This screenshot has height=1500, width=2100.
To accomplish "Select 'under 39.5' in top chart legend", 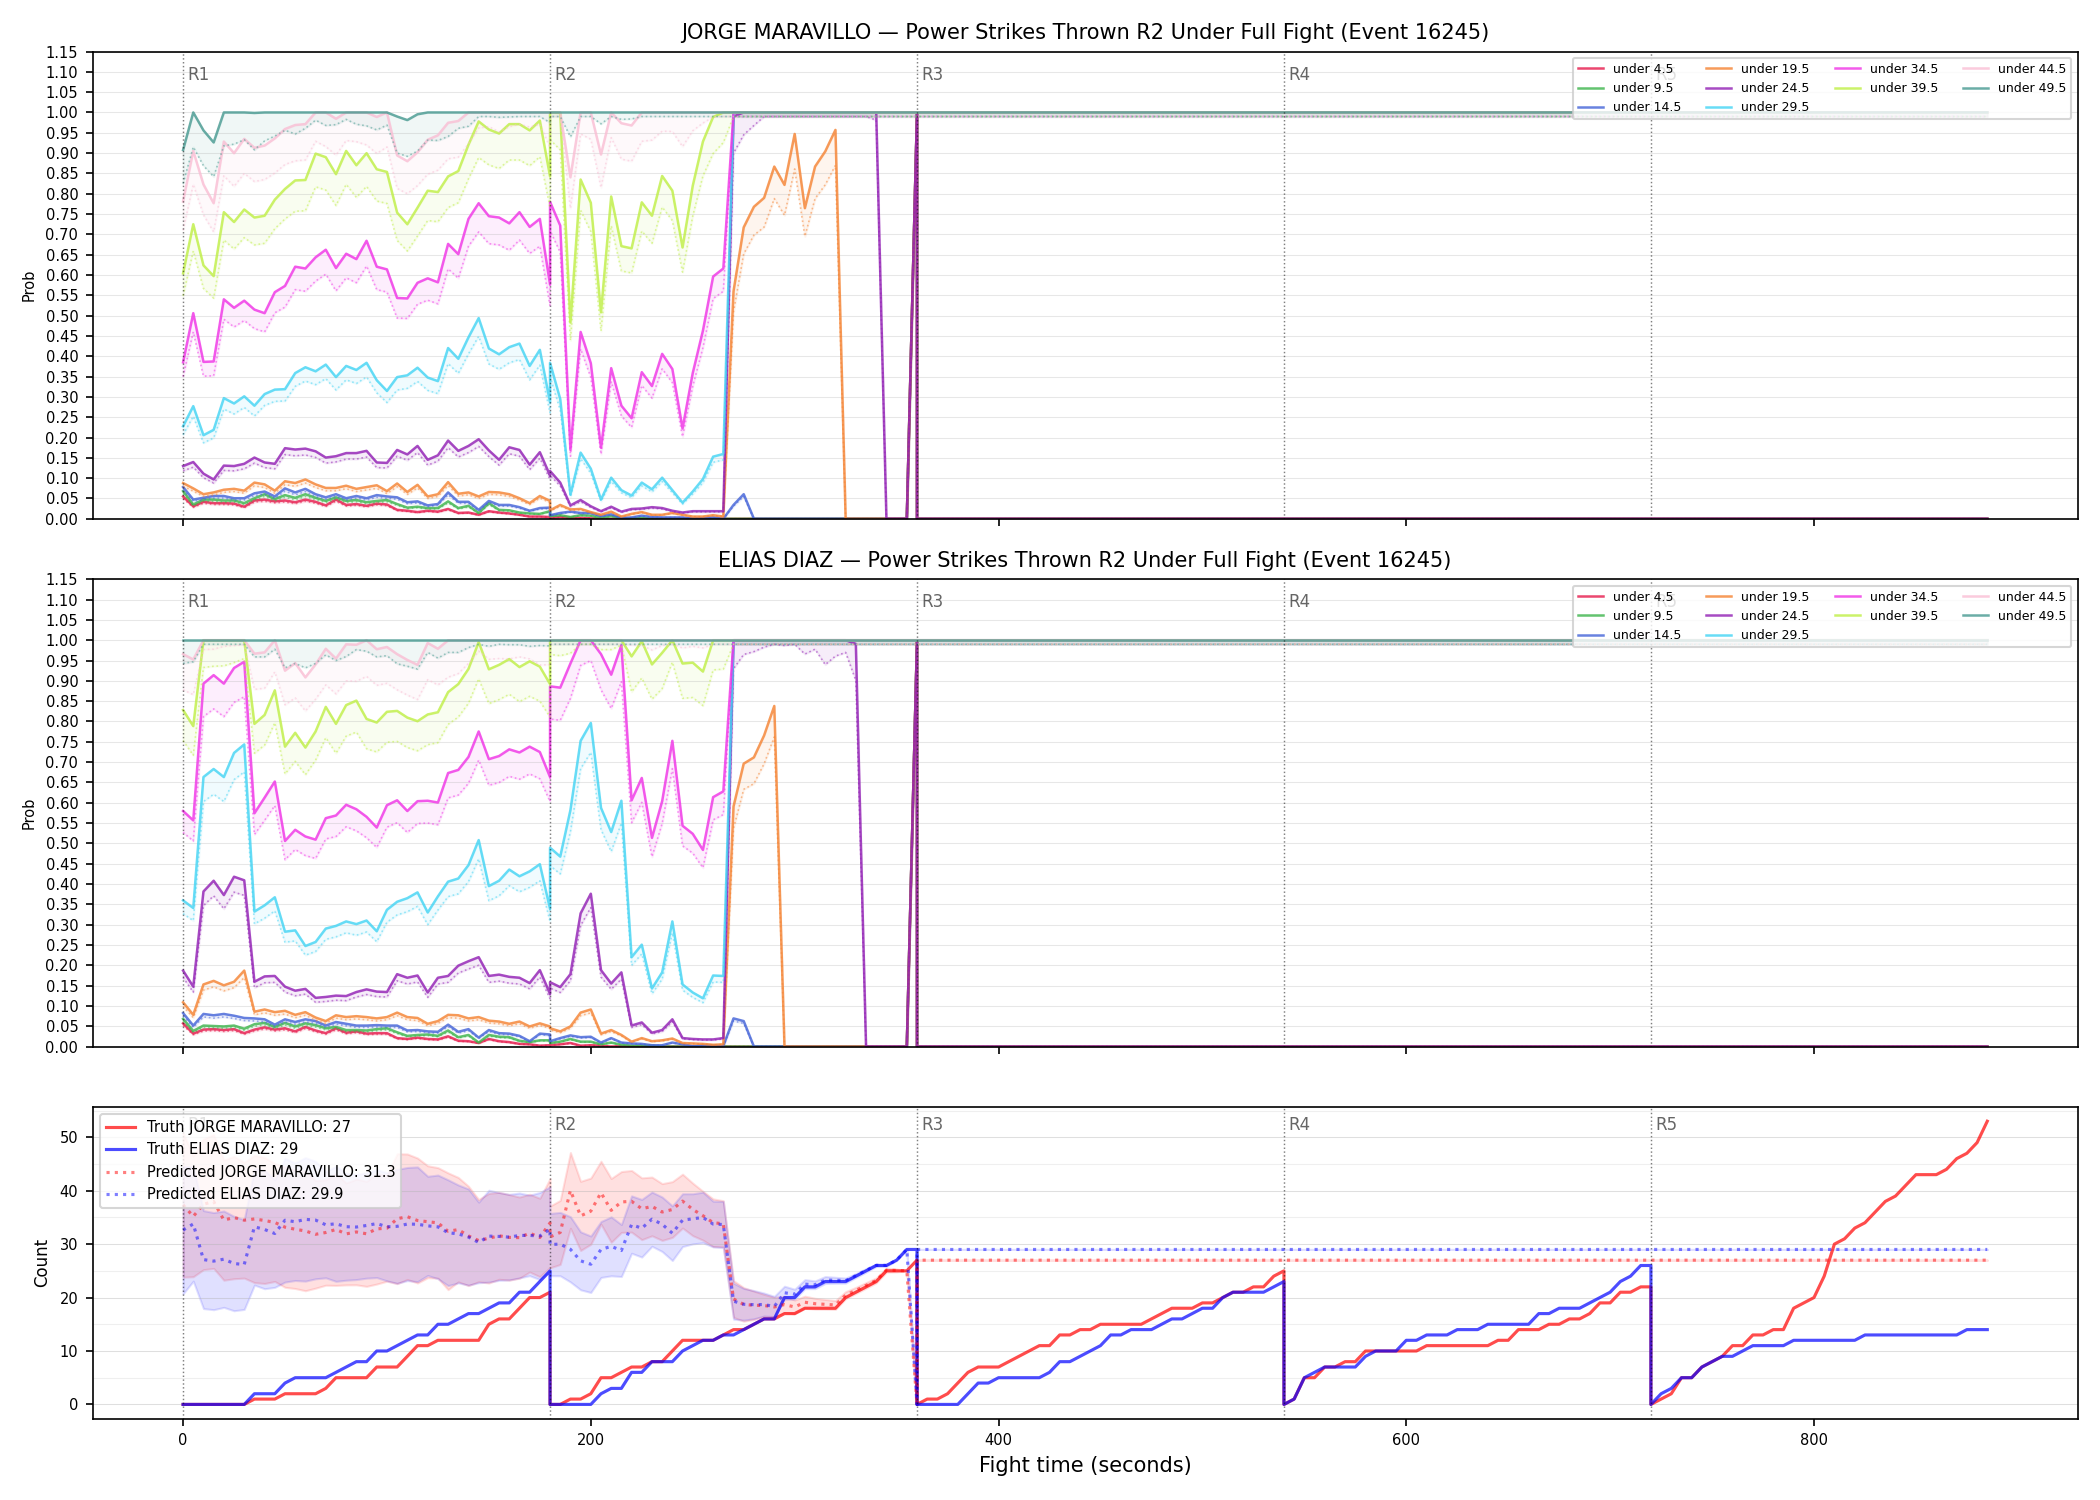I will (1903, 88).
